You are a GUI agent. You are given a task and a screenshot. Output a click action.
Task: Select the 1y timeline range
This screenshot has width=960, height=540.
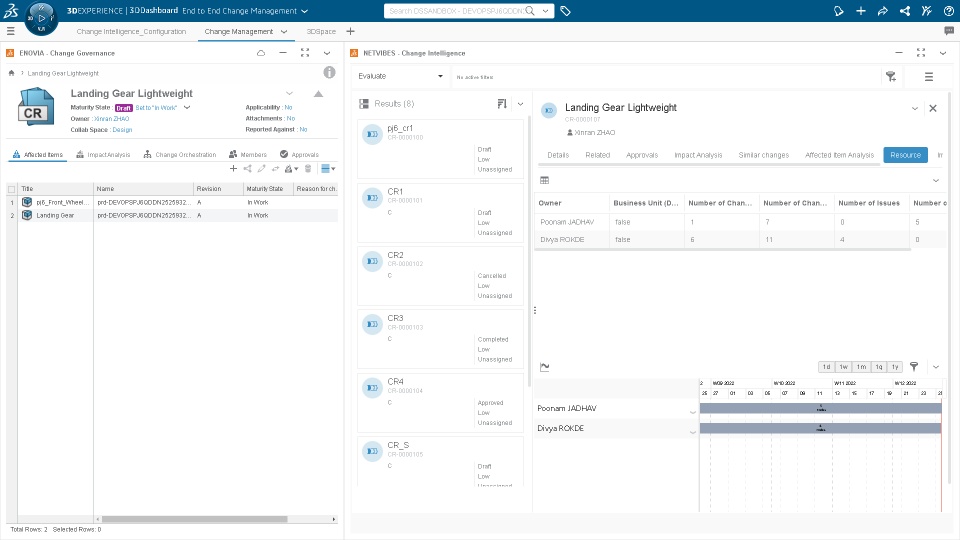point(895,367)
